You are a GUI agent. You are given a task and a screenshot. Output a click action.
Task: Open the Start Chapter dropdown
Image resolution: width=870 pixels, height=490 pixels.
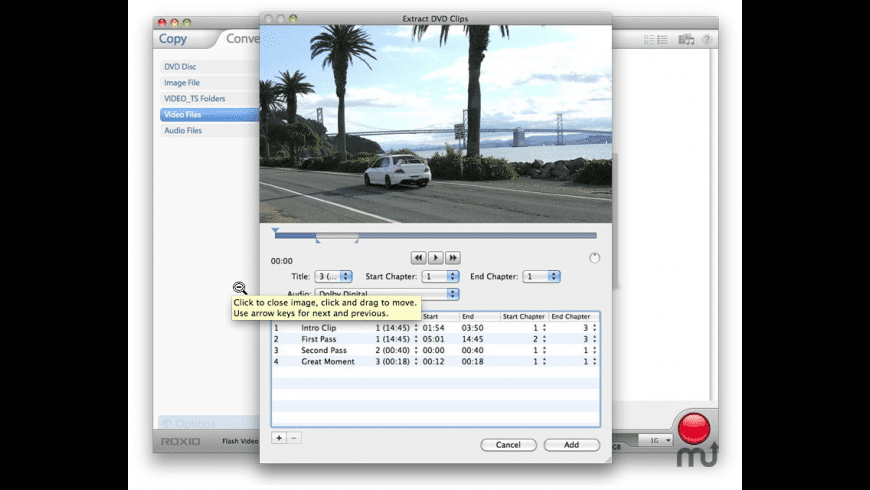440,276
